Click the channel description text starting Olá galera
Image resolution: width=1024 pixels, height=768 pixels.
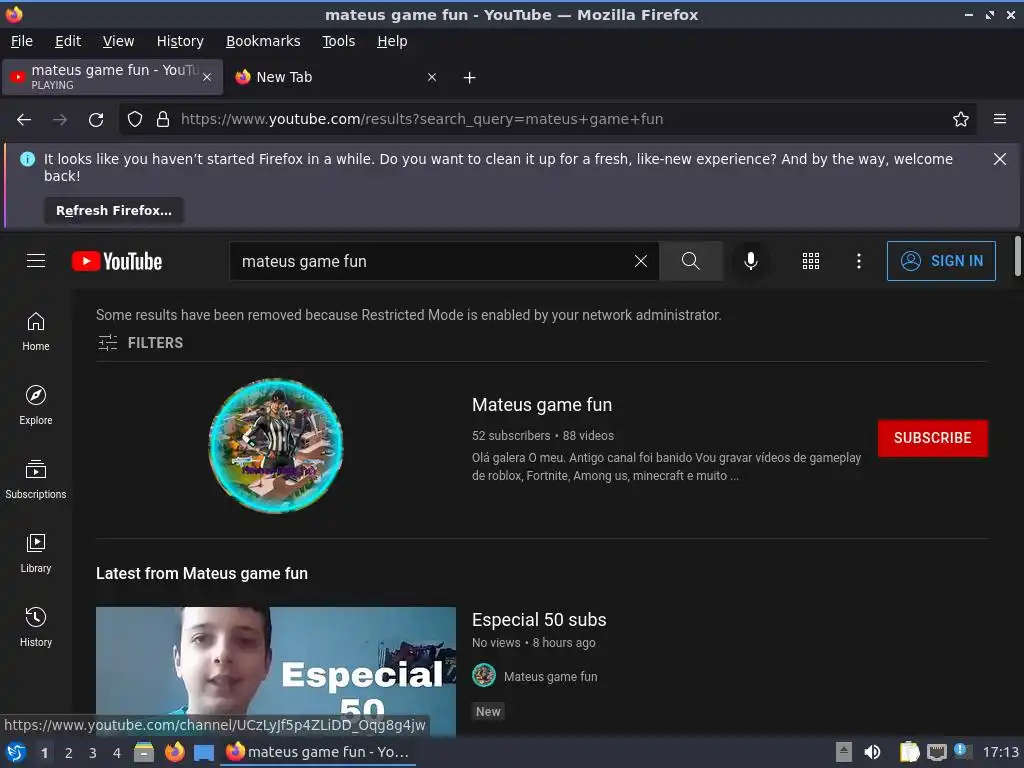coord(666,466)
